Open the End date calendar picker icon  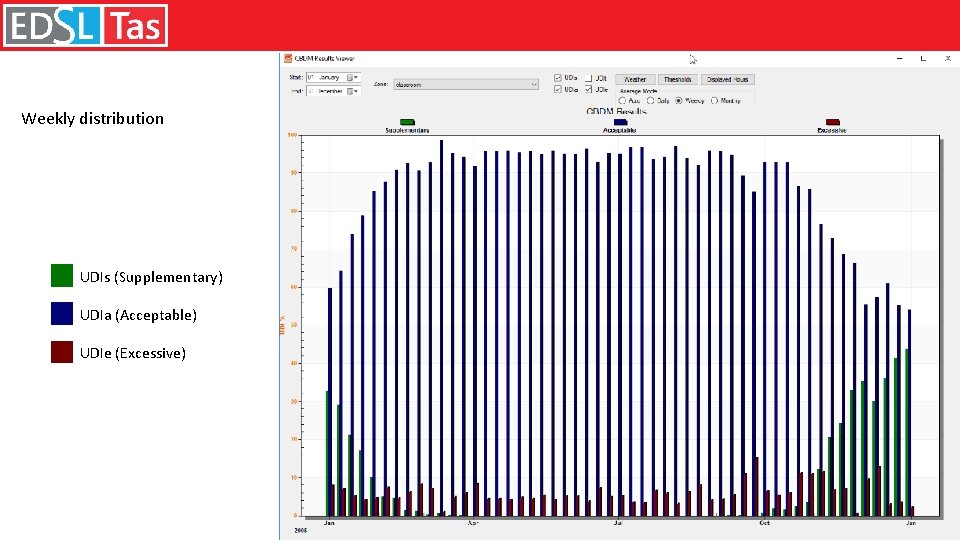pyautogui.click(x=350, y=91)
